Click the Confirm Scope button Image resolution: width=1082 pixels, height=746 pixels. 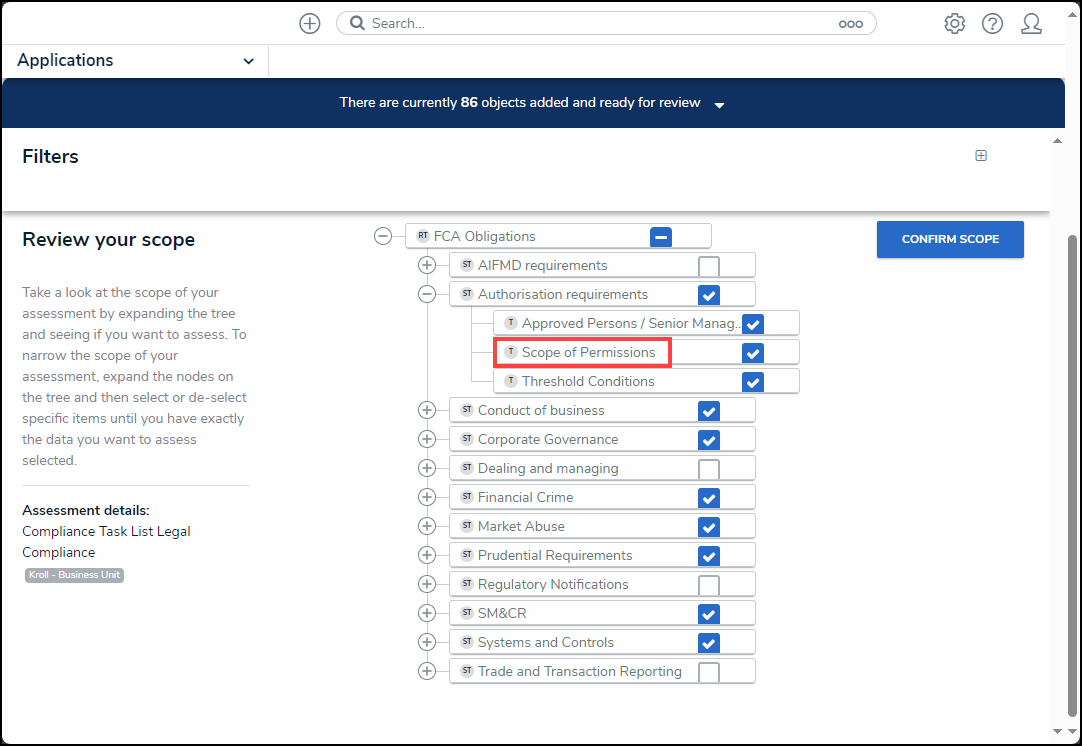(949, 240)
